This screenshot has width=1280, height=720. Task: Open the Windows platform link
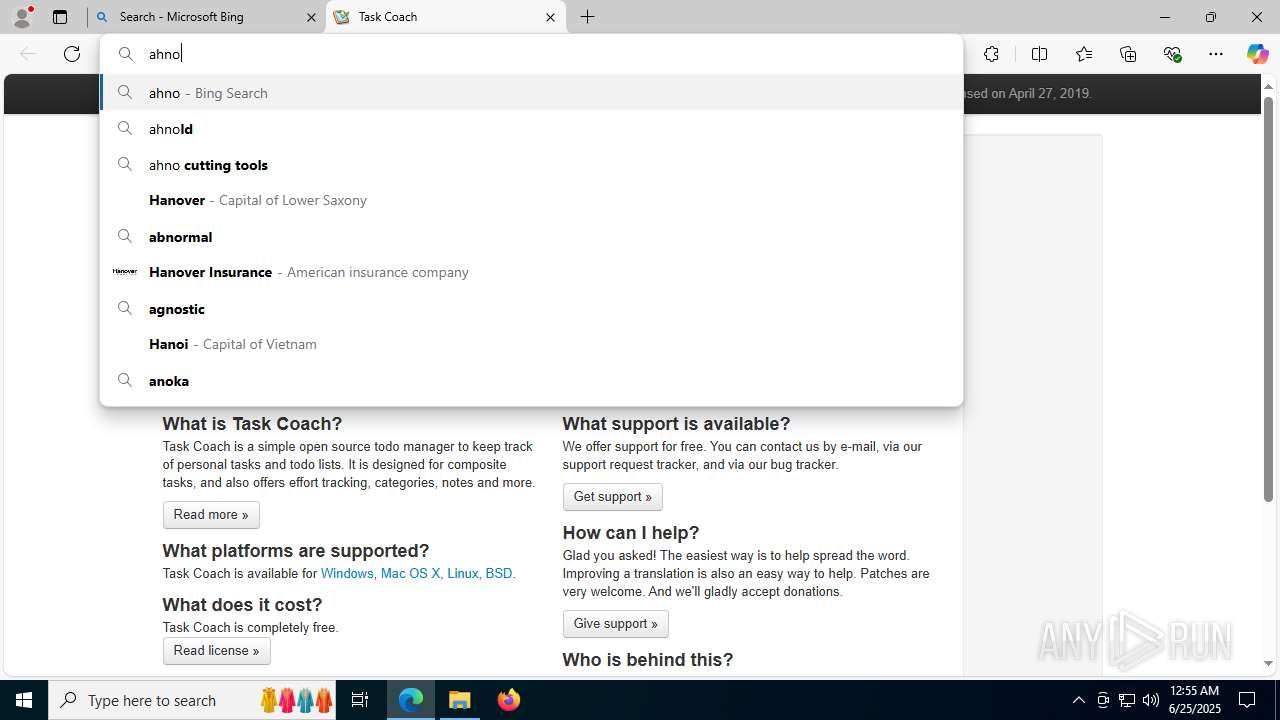[x=347, y=574]
